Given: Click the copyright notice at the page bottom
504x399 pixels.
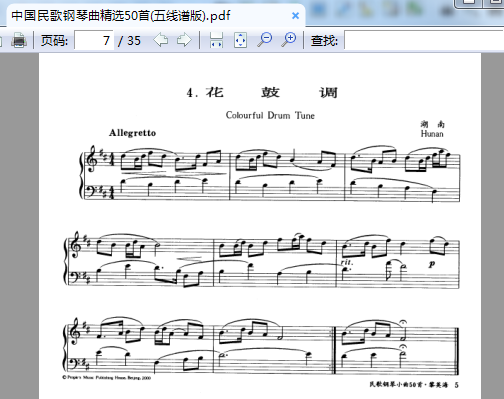Looking at the screenshot, I should [x=106, y=378].
